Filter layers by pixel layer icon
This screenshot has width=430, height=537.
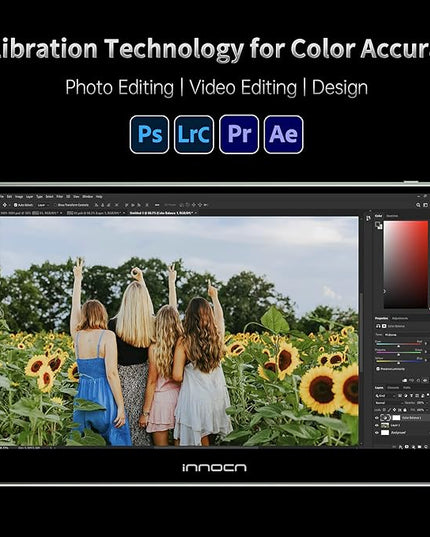400,396
